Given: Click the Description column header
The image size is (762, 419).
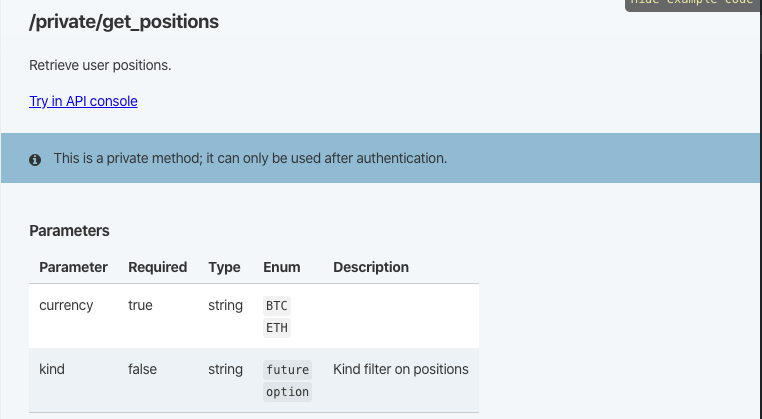Looking at the screenshot, I should pos(370,267).
